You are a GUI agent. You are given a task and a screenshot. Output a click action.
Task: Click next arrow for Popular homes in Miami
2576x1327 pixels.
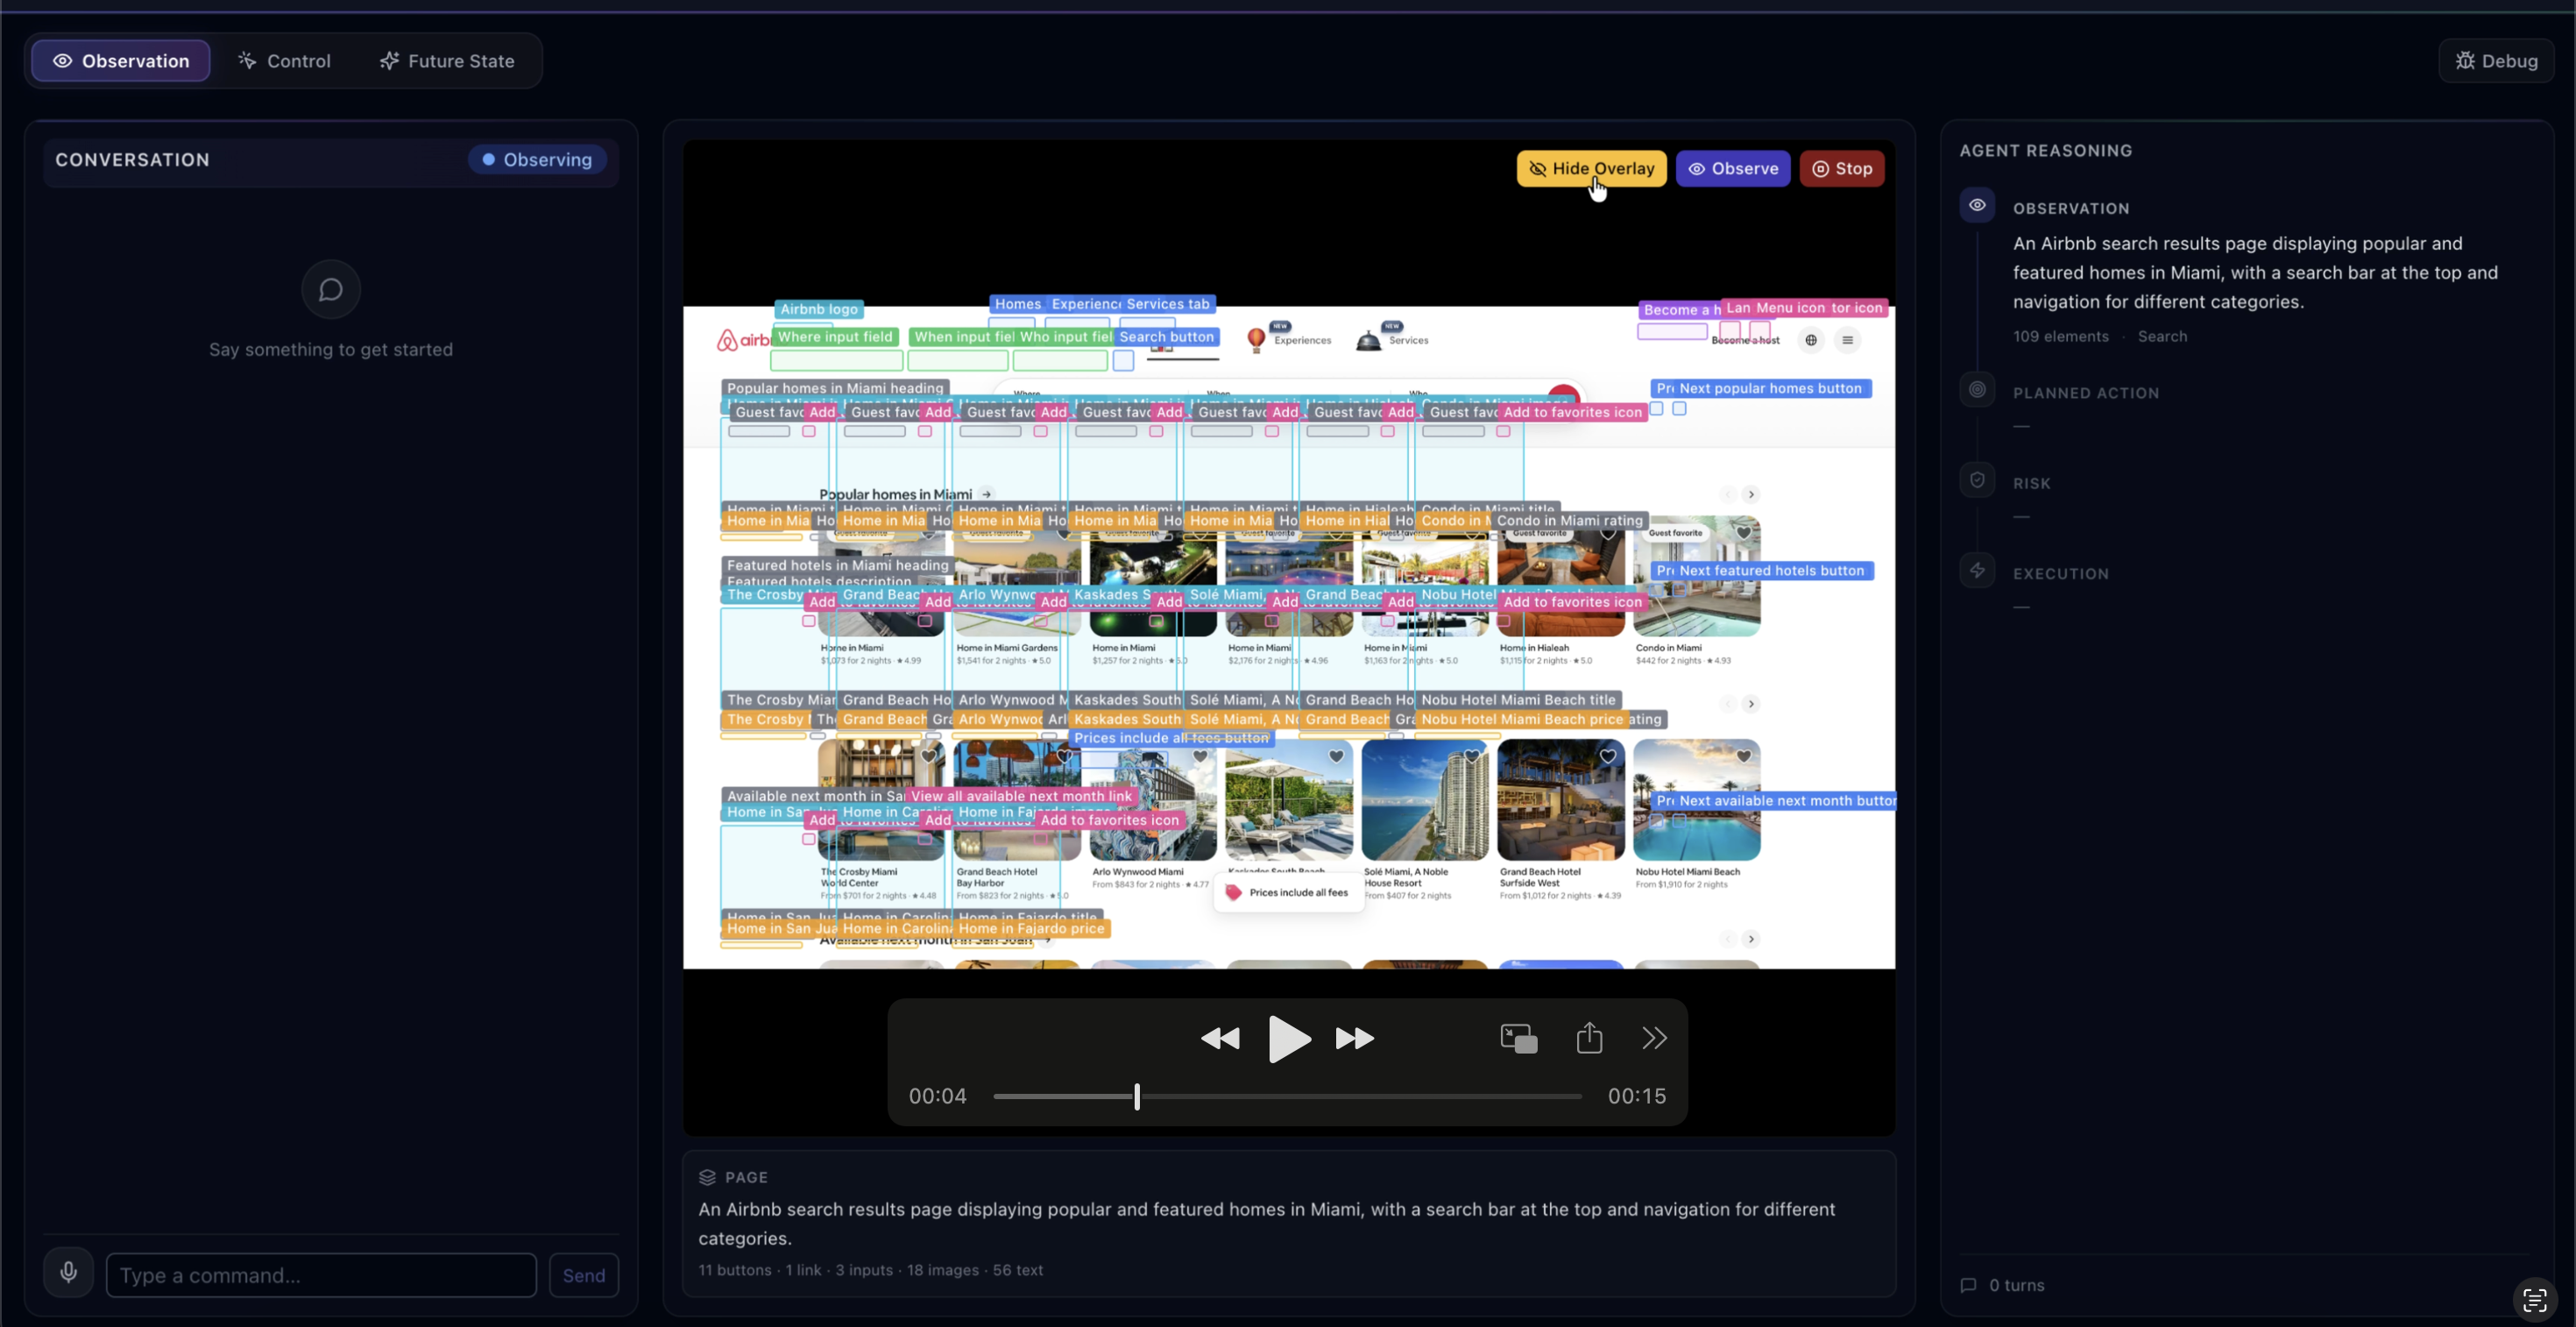tap(1751, 494)
